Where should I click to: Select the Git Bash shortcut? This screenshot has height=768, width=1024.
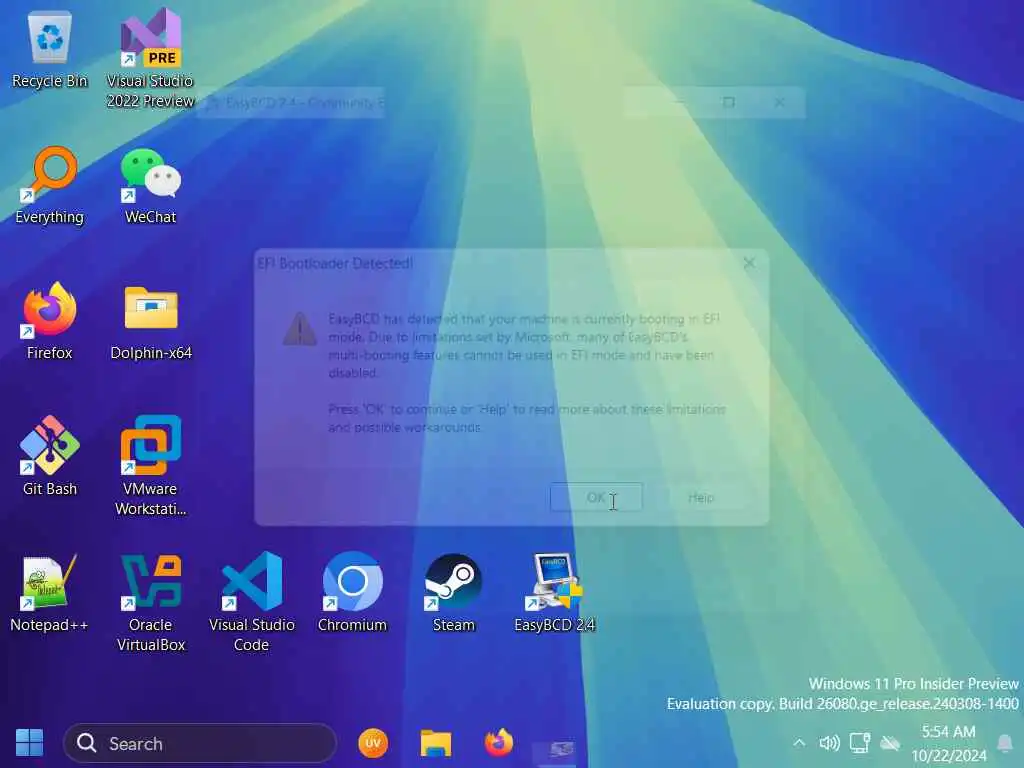(50, 456)
